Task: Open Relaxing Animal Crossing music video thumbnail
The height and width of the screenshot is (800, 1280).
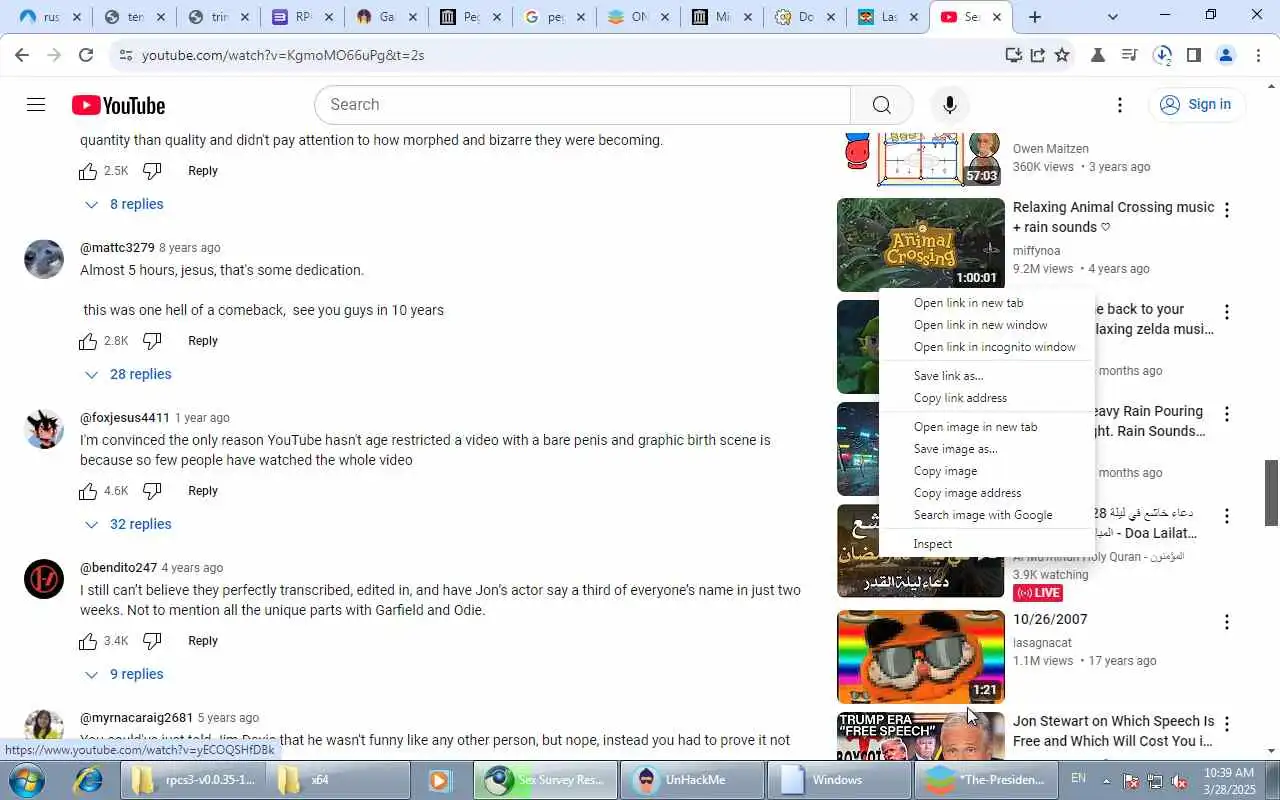Action: coord(920,244)
